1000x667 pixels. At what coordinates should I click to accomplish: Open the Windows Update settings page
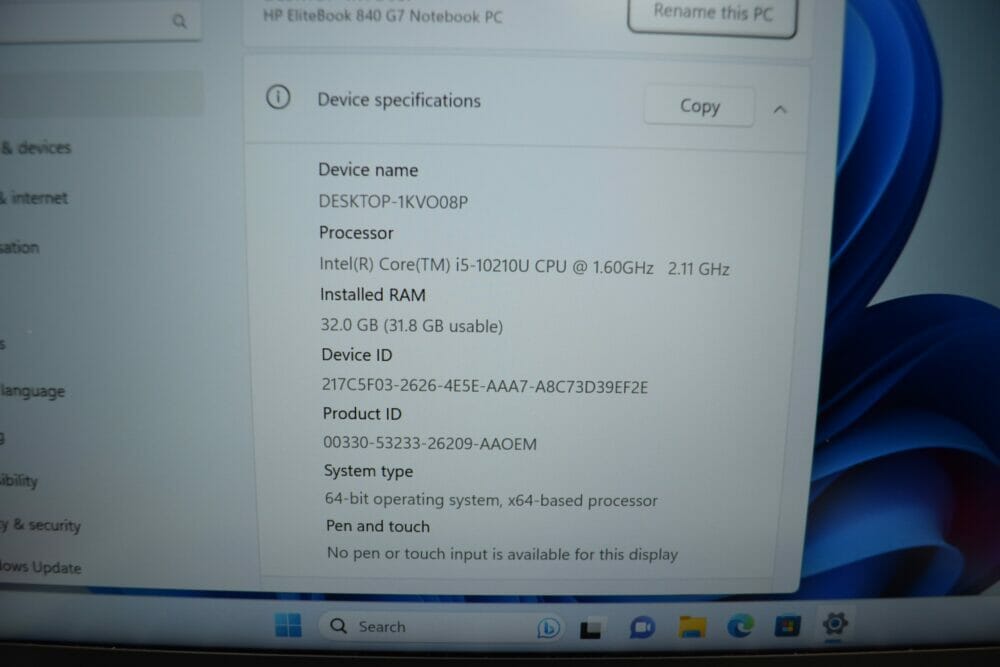(x=40, y=567)
